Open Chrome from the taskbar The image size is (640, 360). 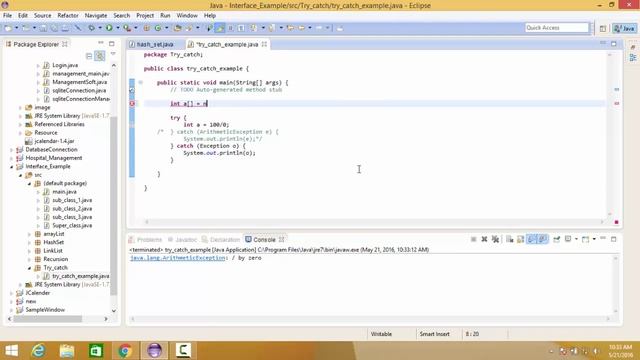[x=125, y=351]
